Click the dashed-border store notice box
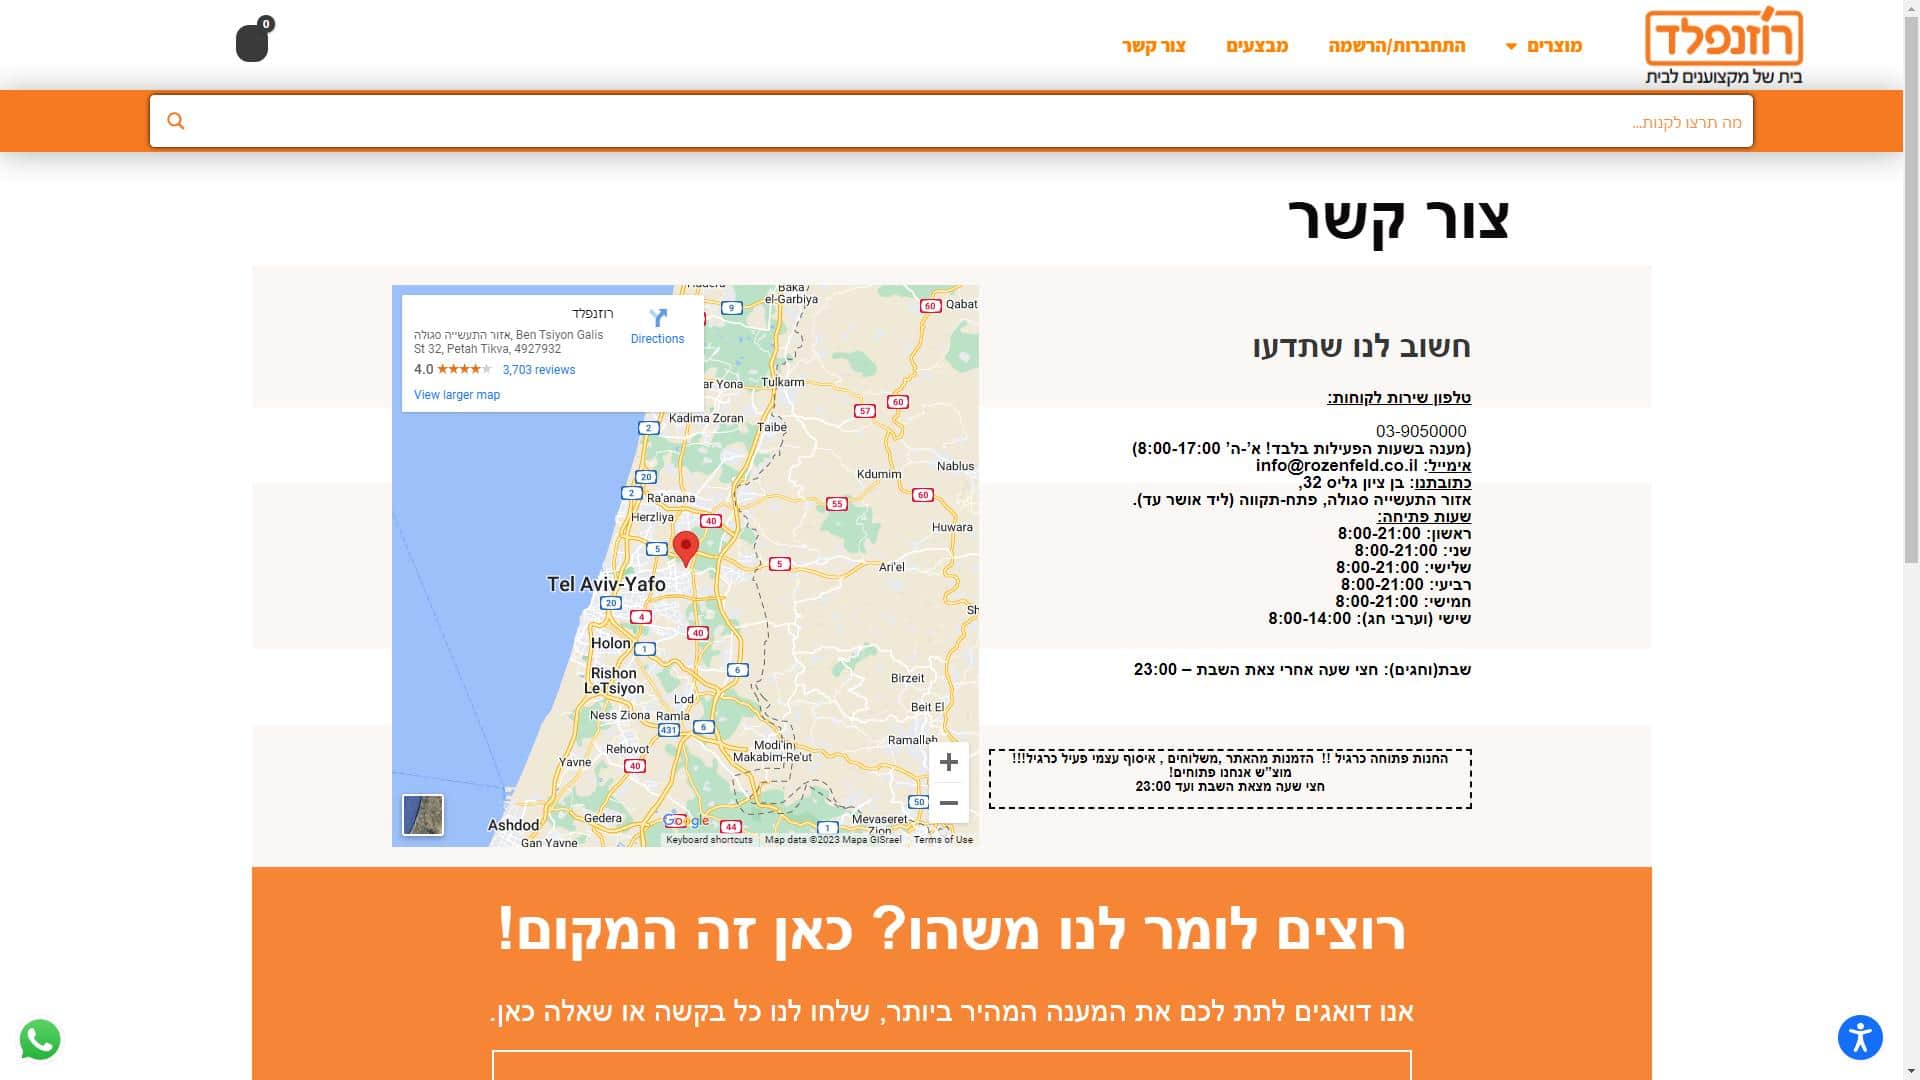Image resolution: width=1920 pixels, height=1080 pixels. point(1230,779)
